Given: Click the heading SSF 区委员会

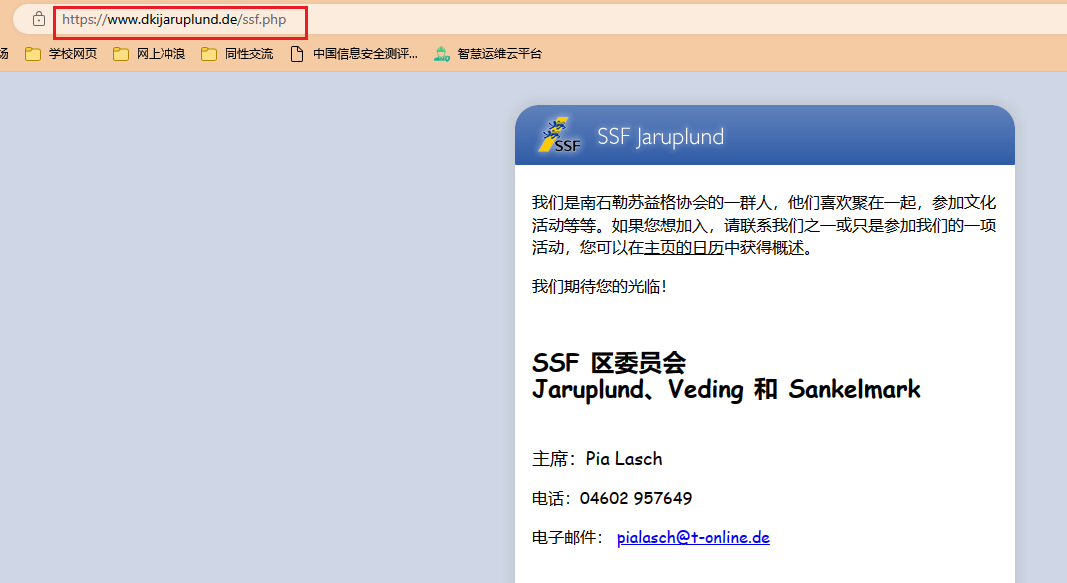Looking at the screenshot, I should 608,363.
